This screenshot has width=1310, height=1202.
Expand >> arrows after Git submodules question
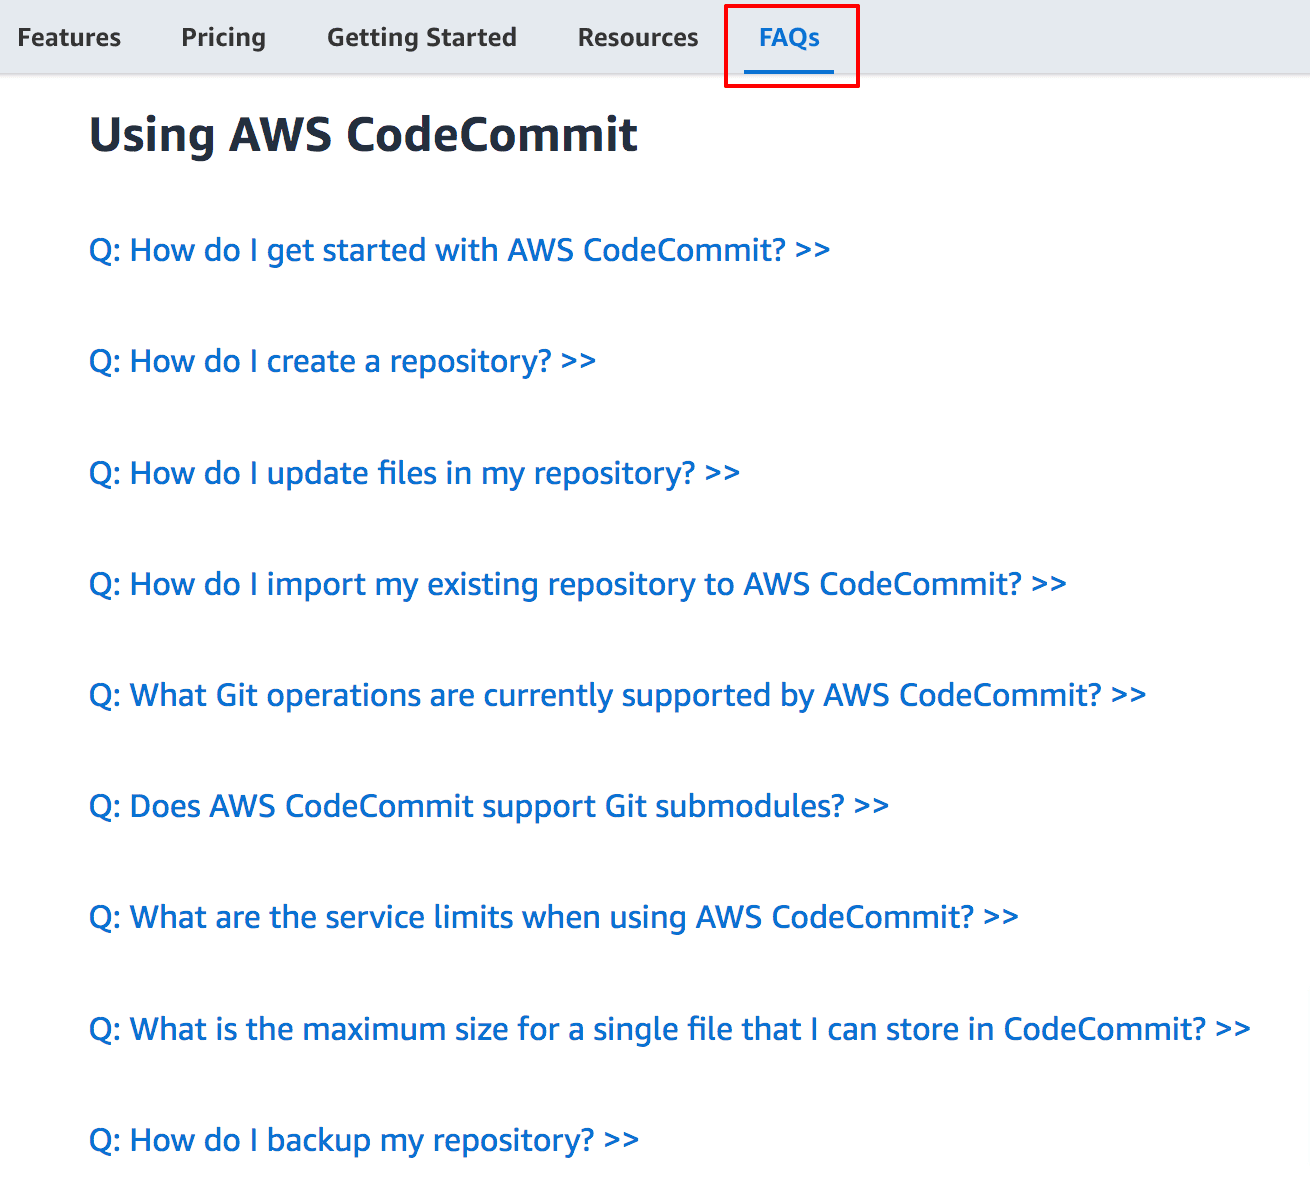tap(872, 806)
